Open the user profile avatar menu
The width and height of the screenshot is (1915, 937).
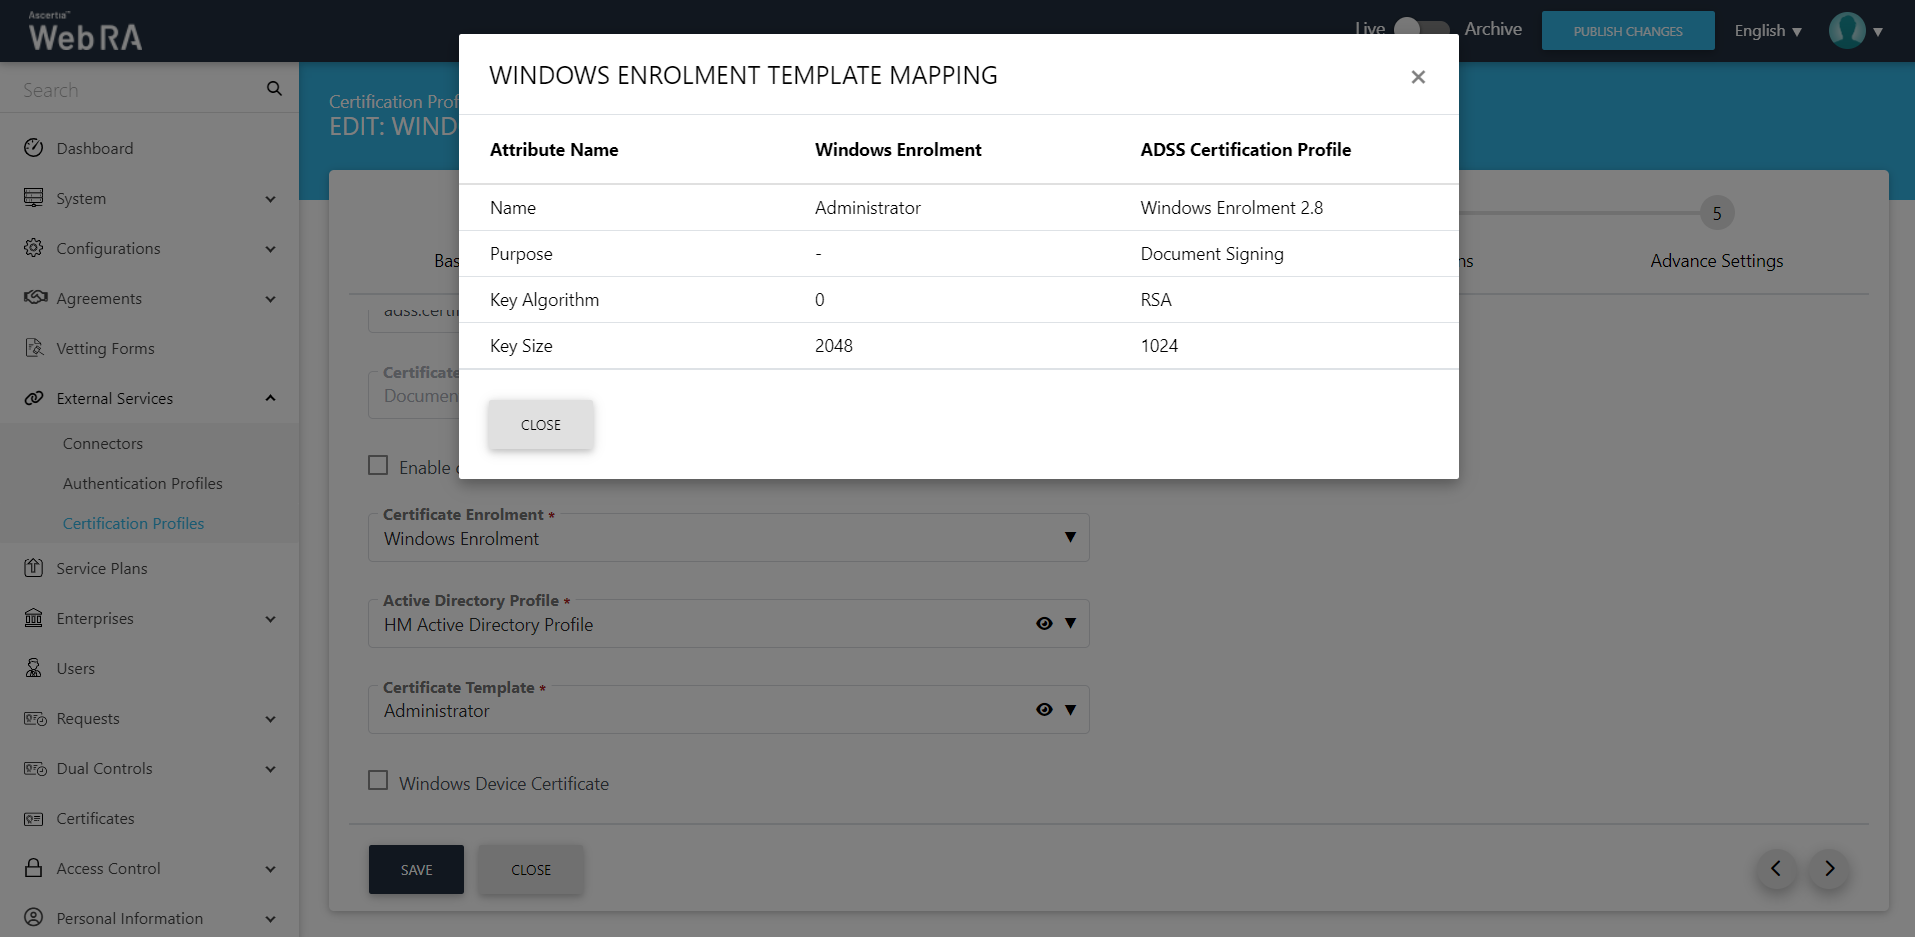[1847, 31]
